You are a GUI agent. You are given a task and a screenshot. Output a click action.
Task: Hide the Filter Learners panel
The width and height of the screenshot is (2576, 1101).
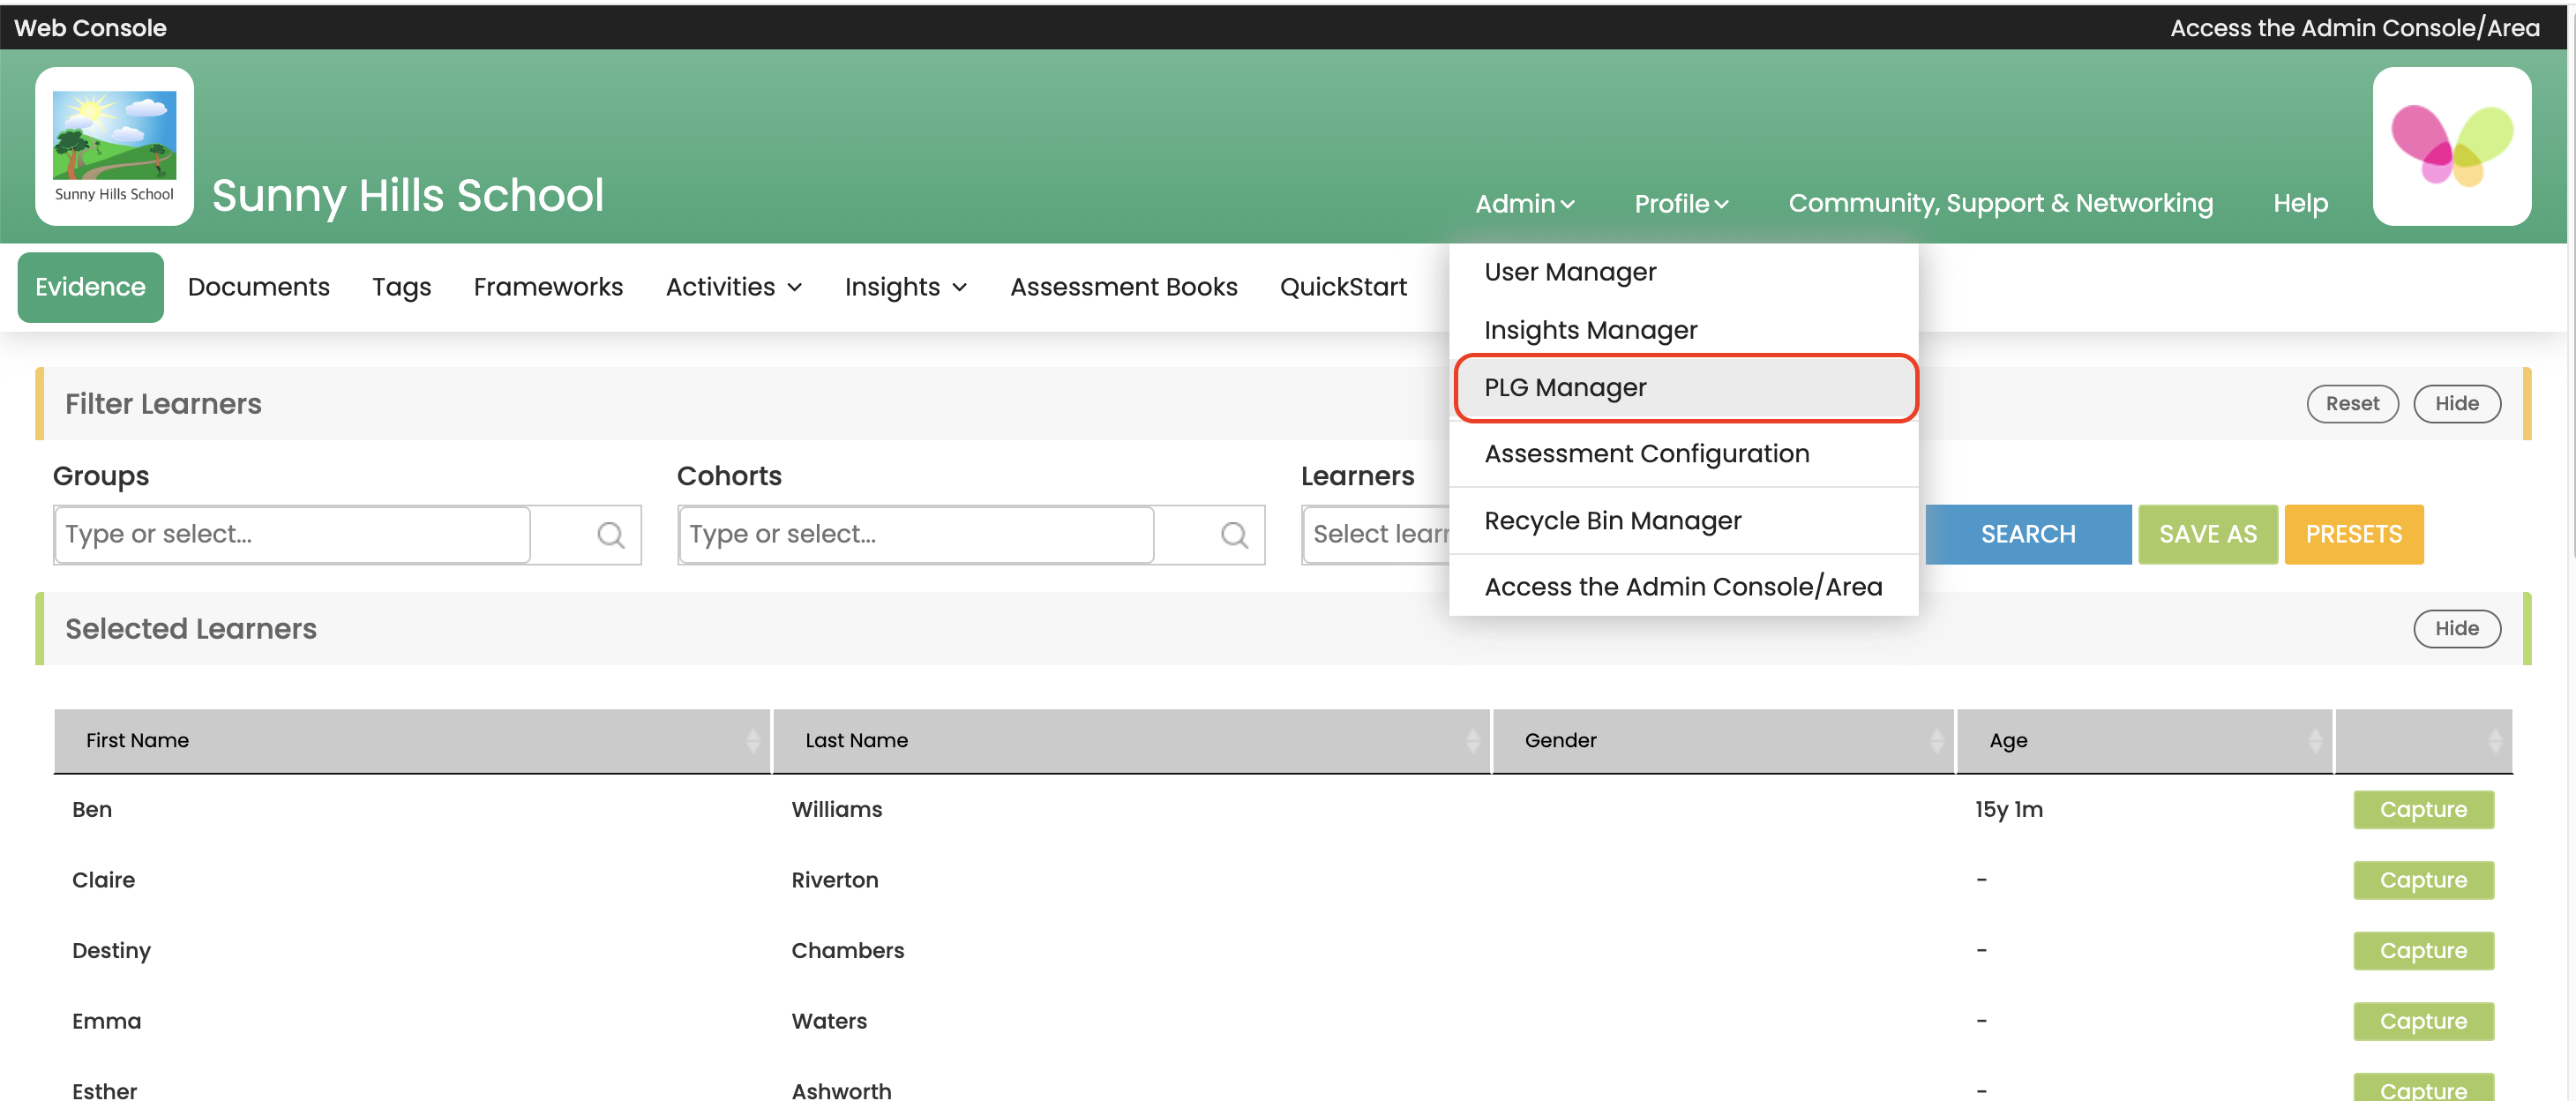(2456, 404)
